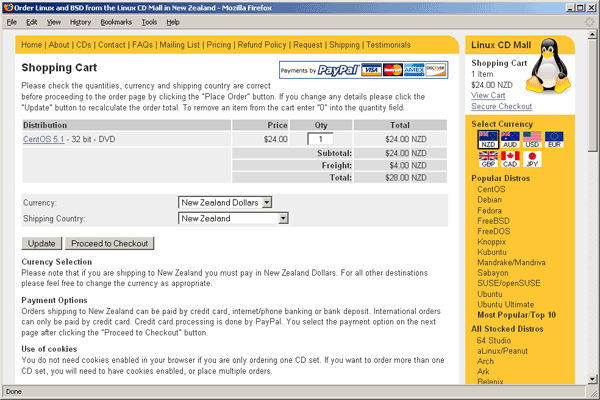Viewport: 600px width, 400px height.
Task: Open the About page link
Action: click(x=59, y=45)
